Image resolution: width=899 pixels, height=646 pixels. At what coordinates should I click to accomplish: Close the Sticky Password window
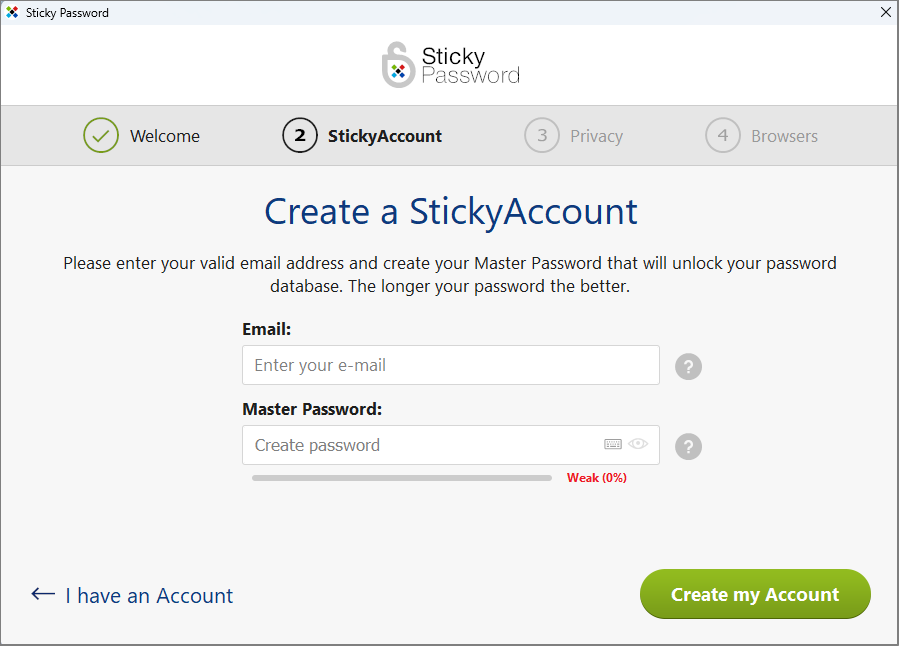point(884,12)
